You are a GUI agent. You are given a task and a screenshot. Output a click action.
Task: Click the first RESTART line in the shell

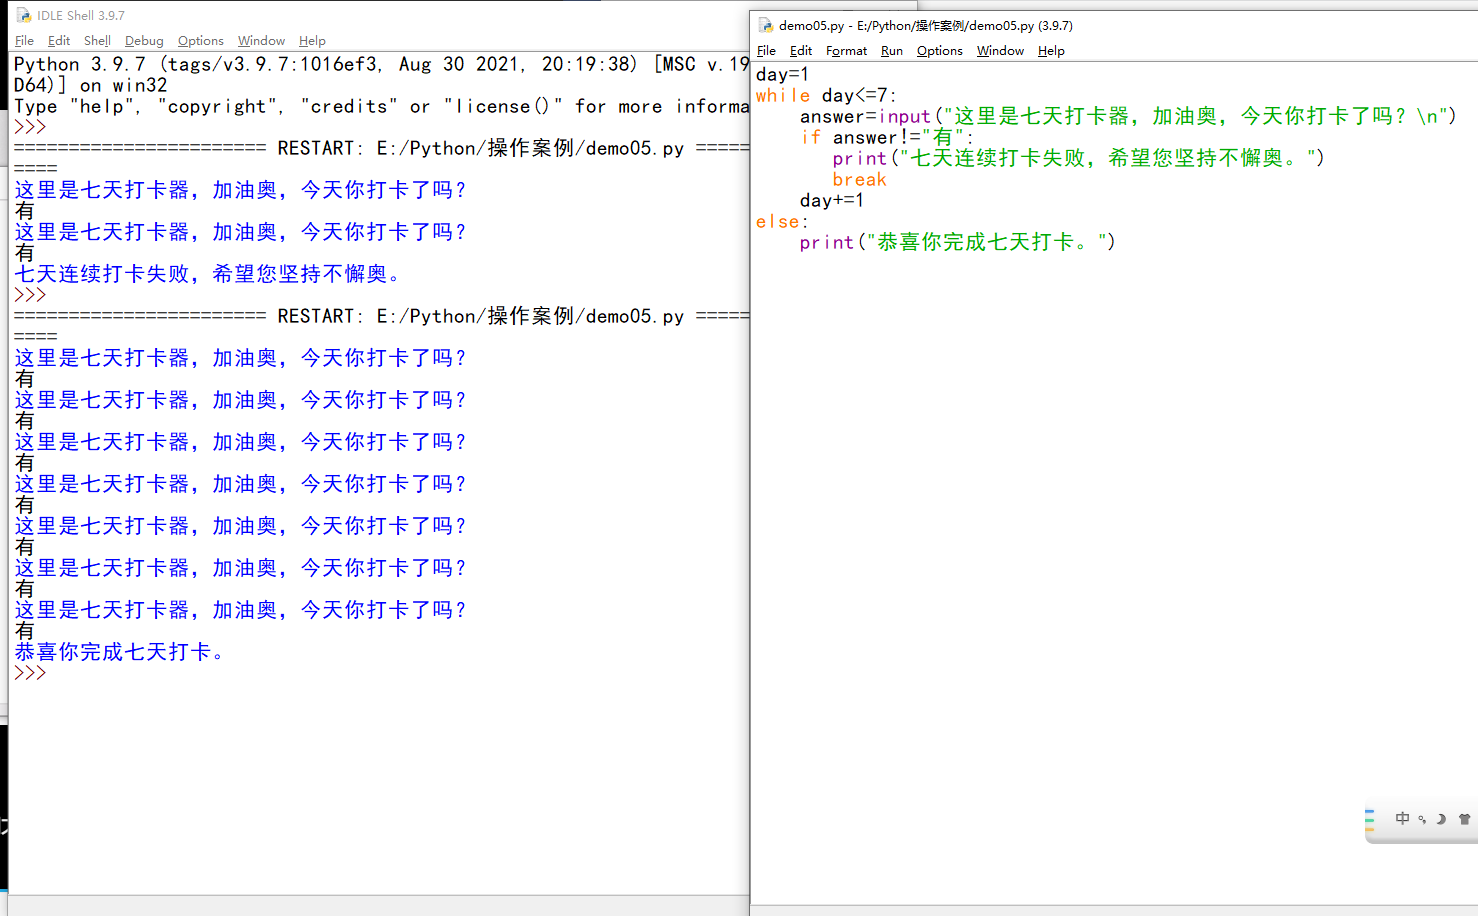point(382,149)
